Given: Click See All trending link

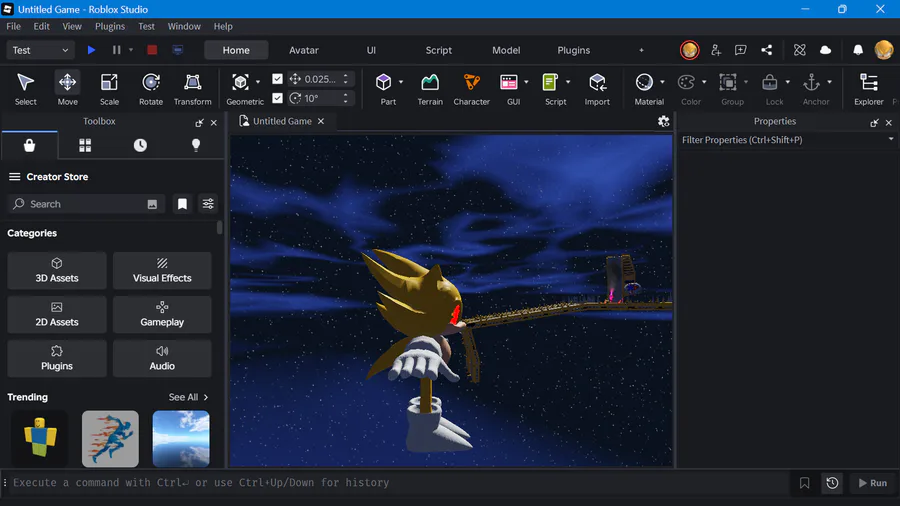Looking at the screenshot, I should (x=188, y=397).
